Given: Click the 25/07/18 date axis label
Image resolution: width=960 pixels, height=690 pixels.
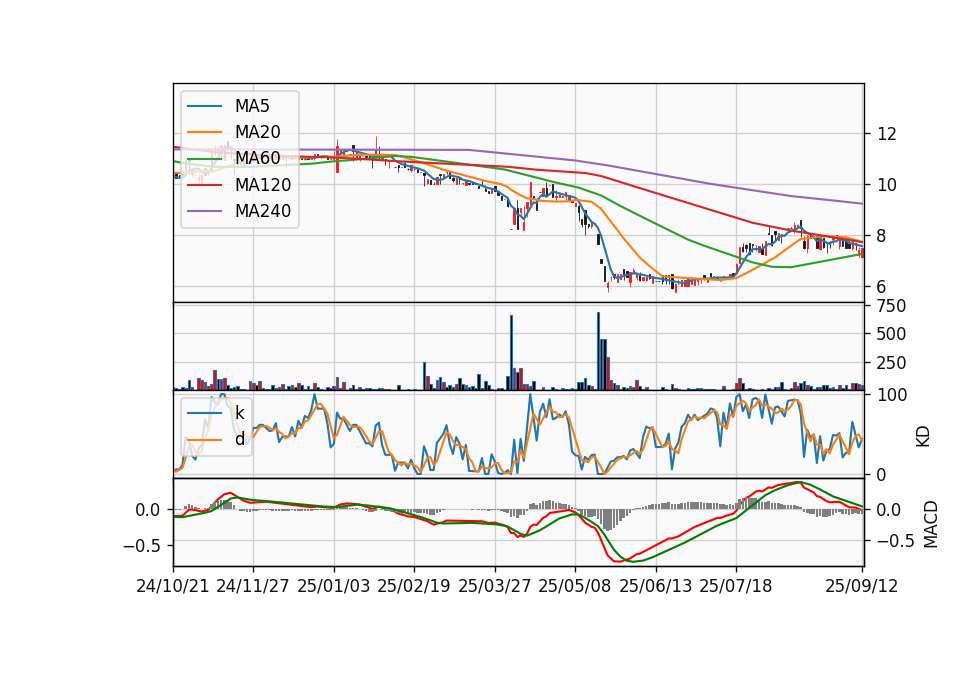Looking at the screenshot, I should click(736, 586).
